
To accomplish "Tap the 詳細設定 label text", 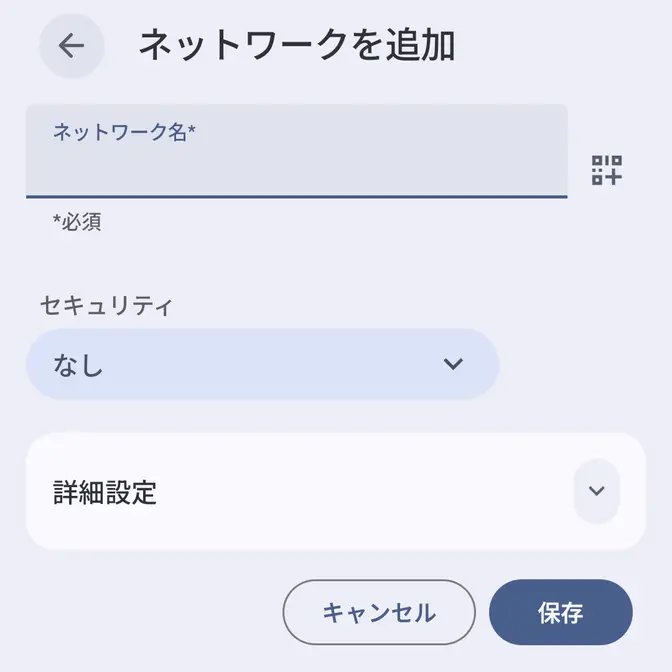I will 105,492.
